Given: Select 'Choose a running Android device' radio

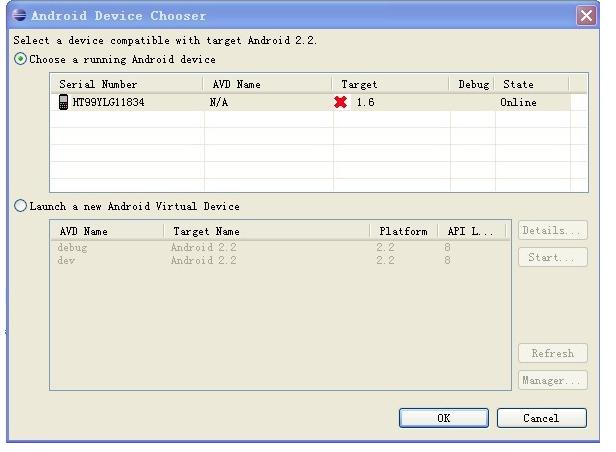Looking at the screenshot, I should tap(20, 59).
